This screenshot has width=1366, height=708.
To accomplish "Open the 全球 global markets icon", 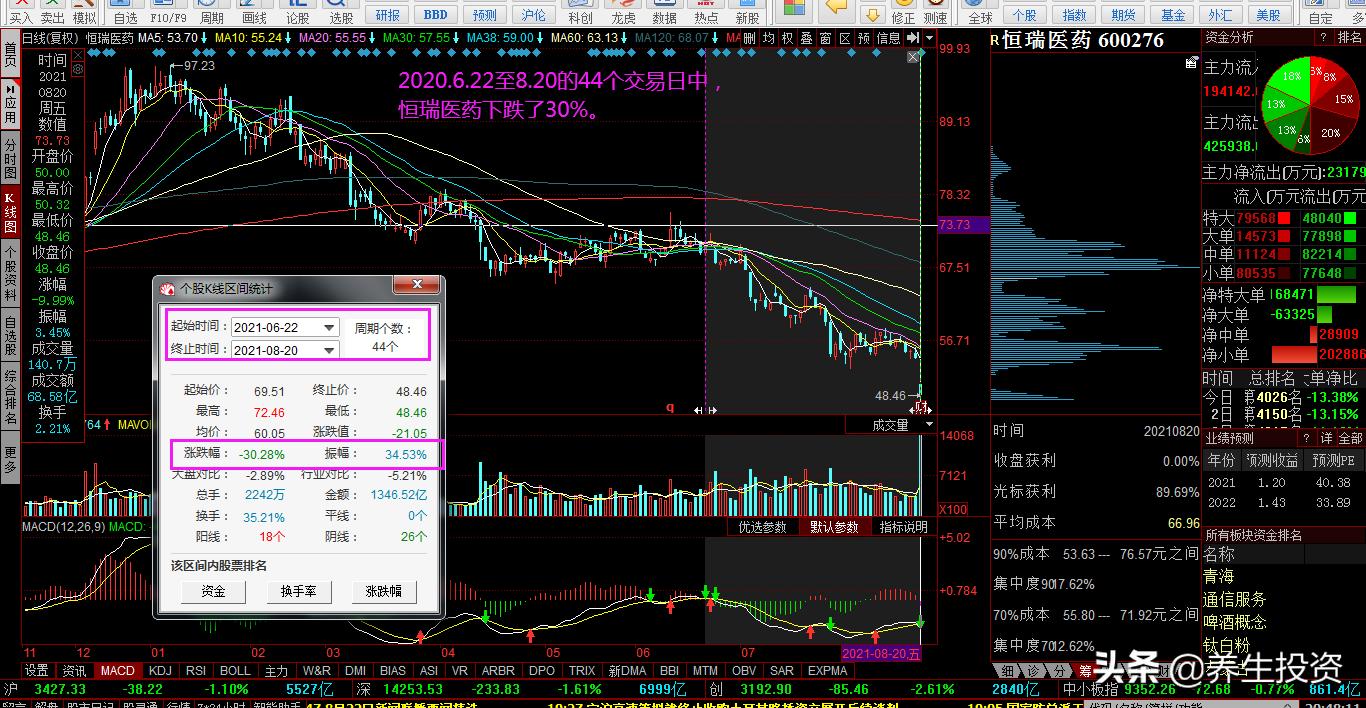I will pyautogui.click(x=980, y=12).
